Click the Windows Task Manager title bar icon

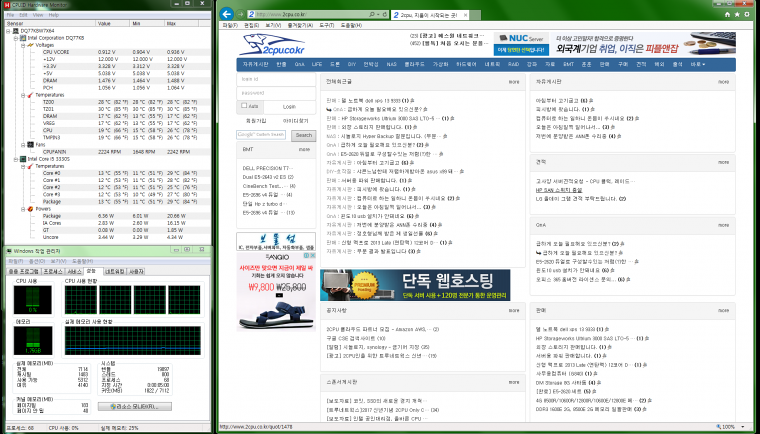[x=9, y=251]
